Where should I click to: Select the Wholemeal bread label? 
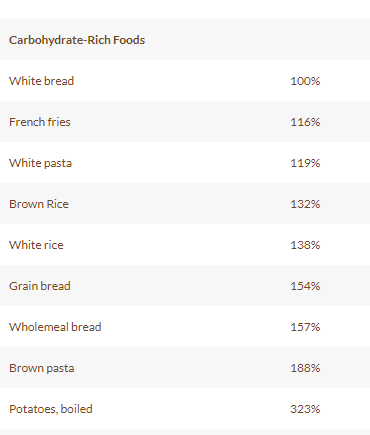(55, 327)
